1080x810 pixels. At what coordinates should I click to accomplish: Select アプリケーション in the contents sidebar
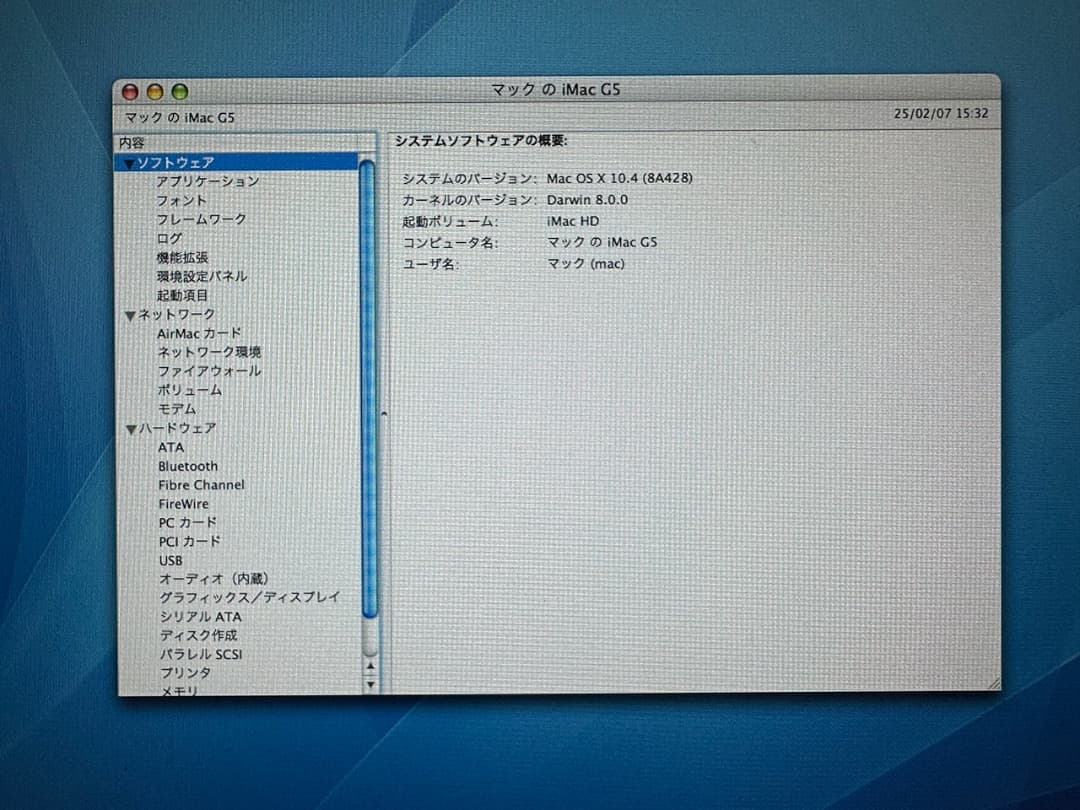click(x=207, y=181)
